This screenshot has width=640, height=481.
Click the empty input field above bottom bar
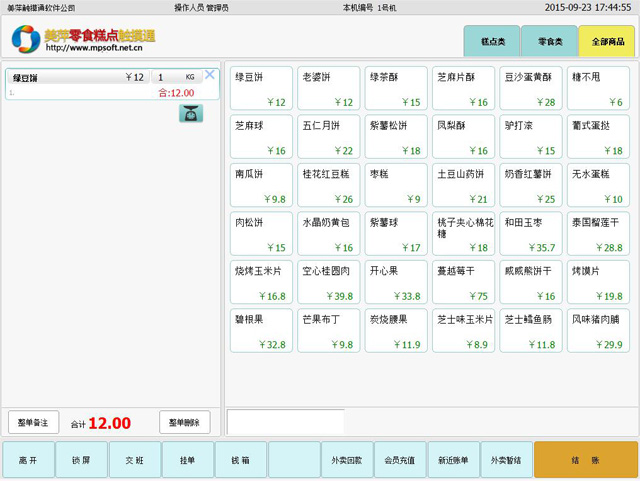point(286,422)
